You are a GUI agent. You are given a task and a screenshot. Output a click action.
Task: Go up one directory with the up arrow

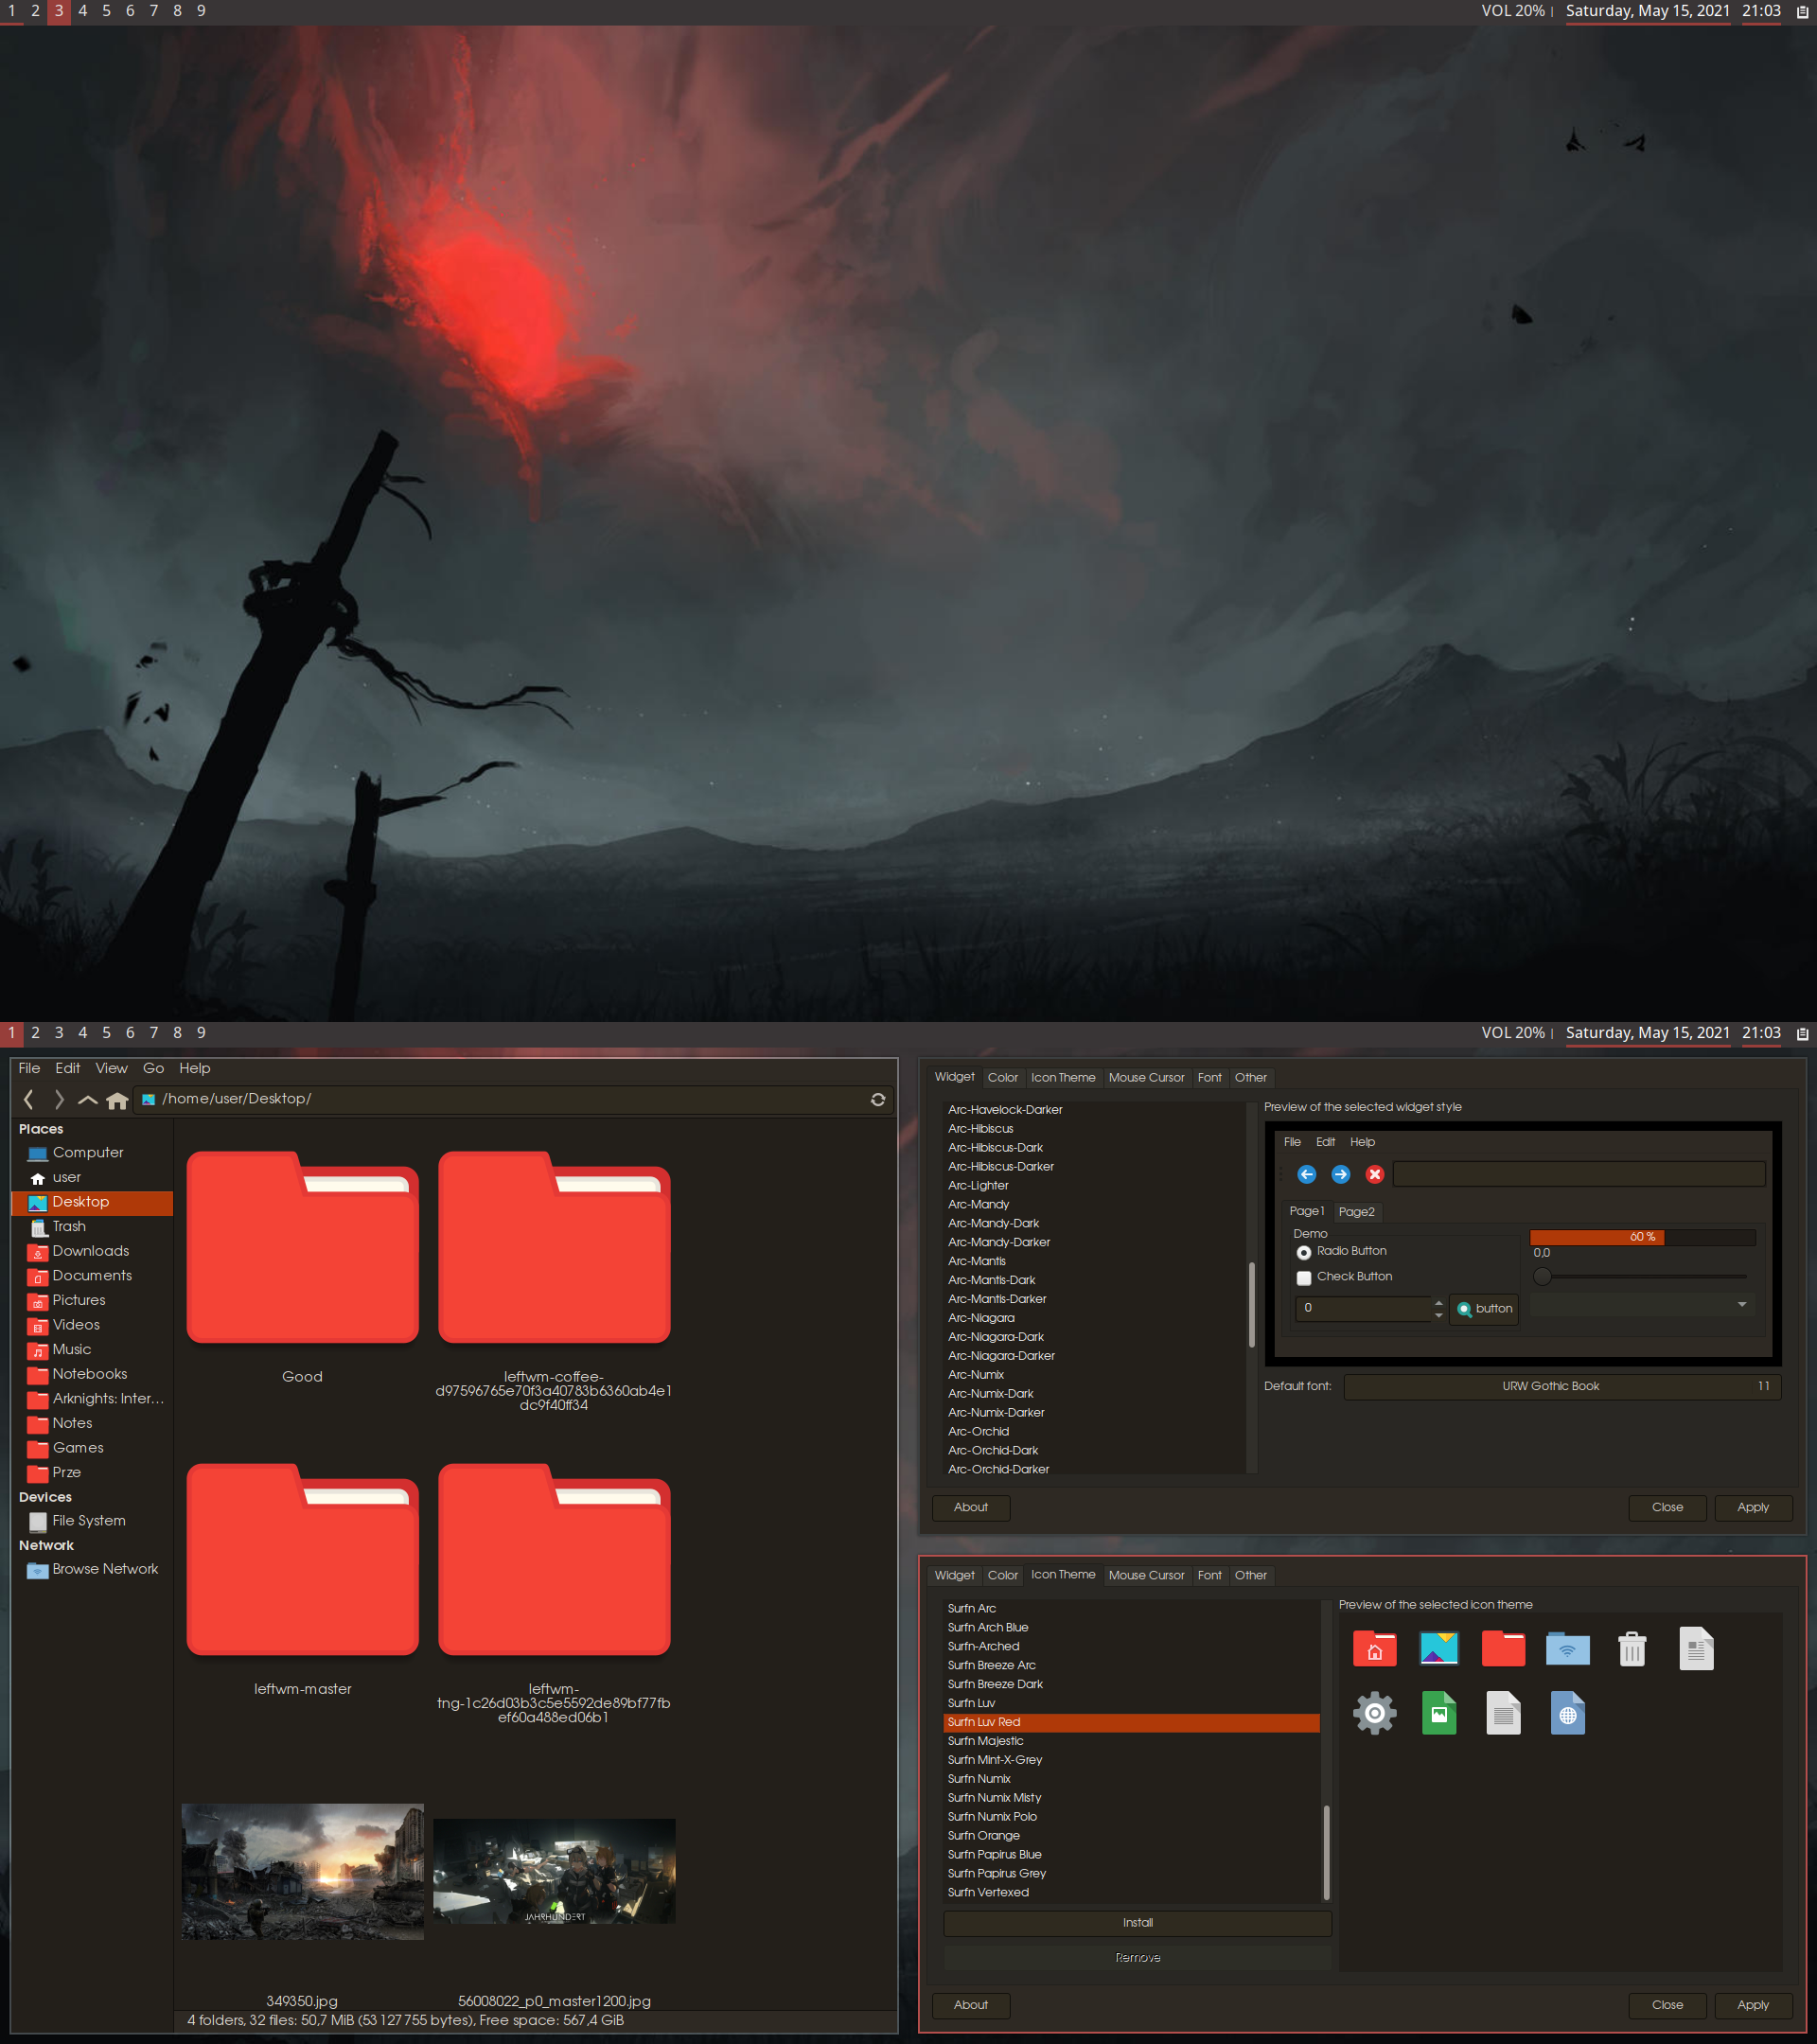coord(88,1099)
